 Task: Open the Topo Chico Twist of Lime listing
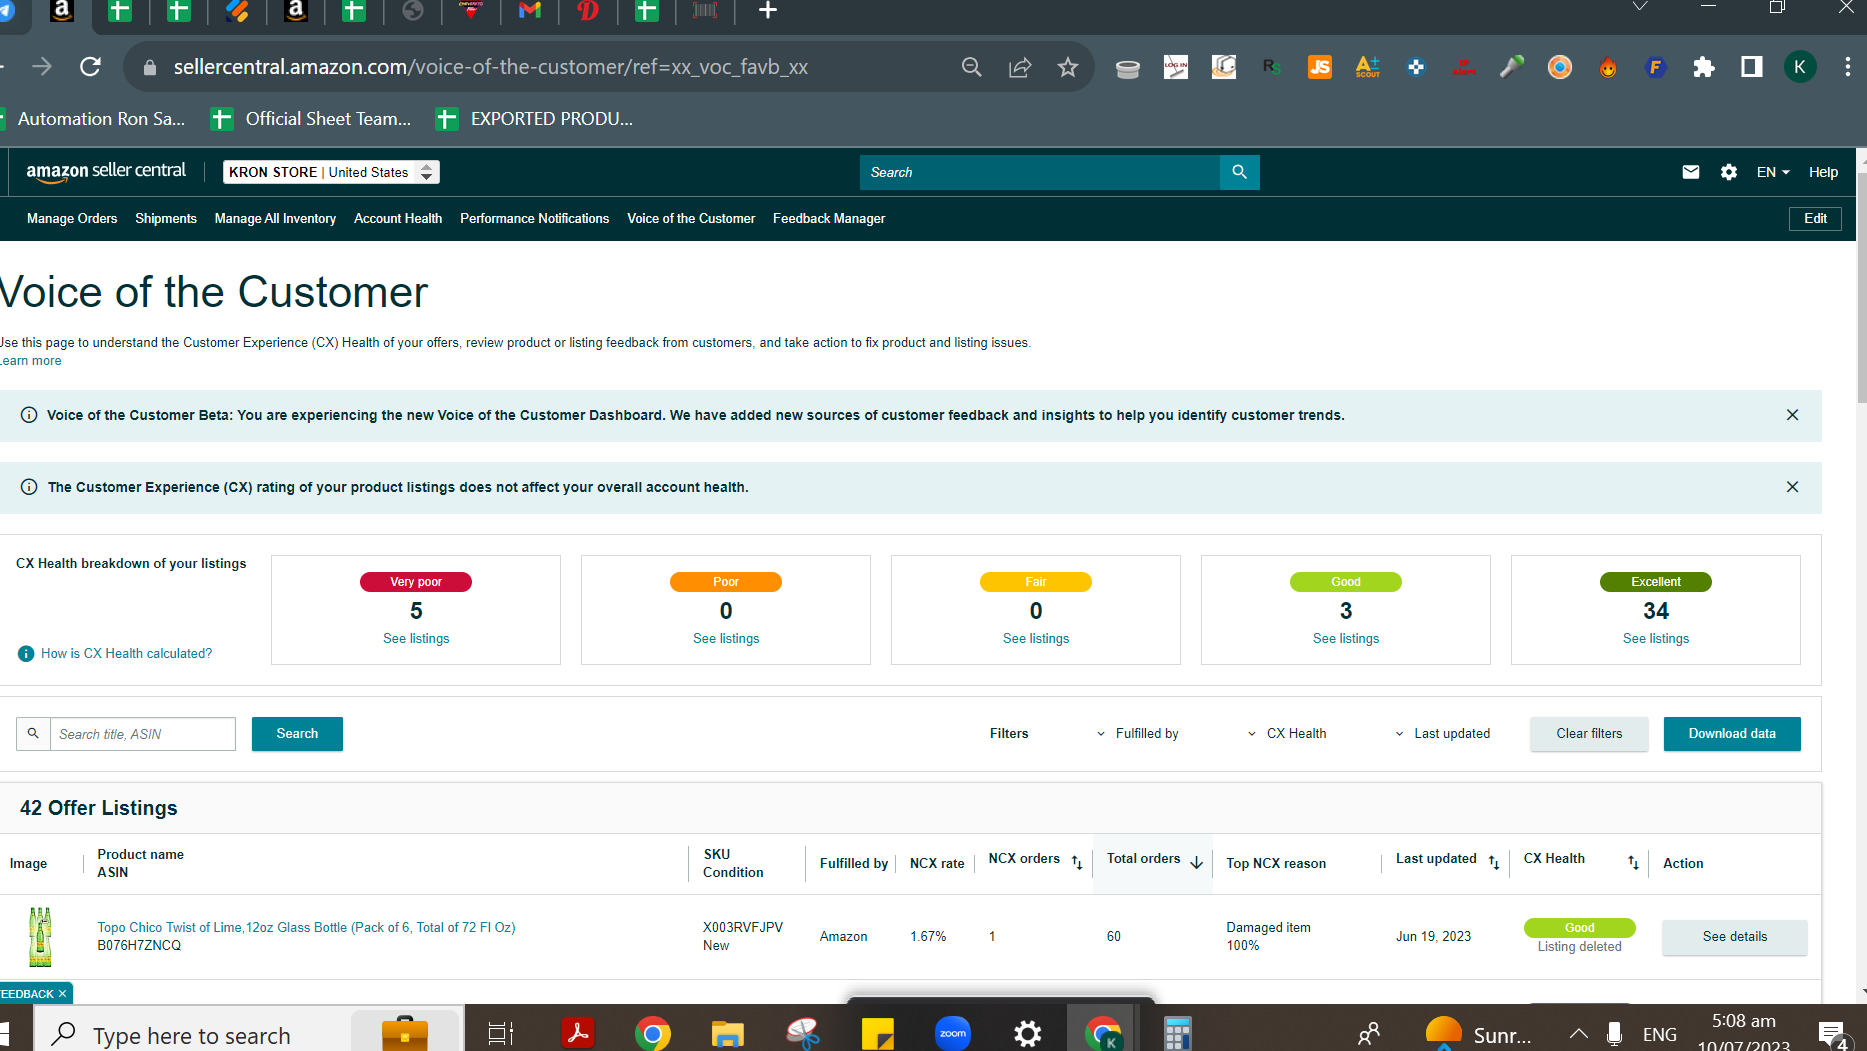click(x=306, y=928)
